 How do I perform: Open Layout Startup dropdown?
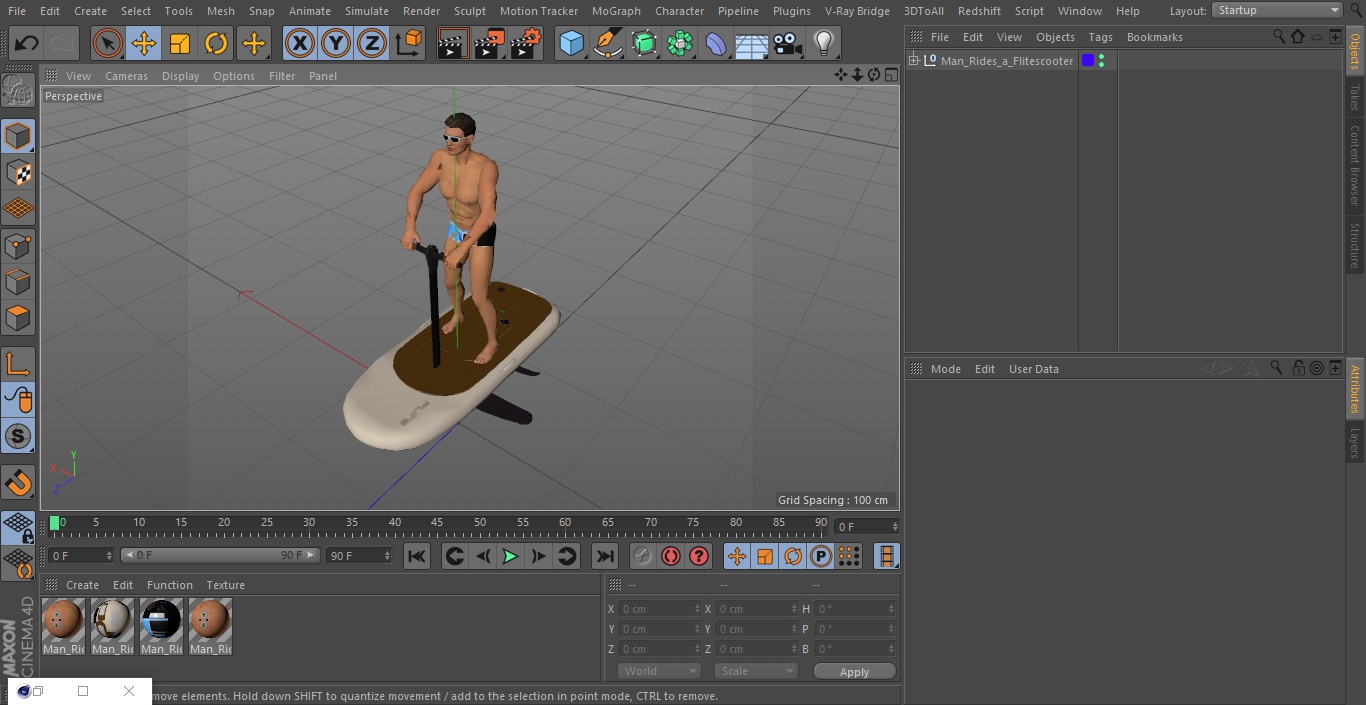coord(1277,10)
